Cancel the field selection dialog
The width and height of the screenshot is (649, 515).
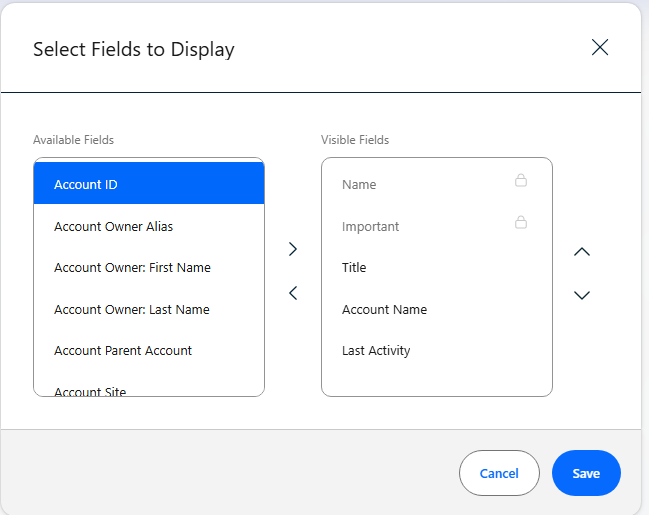(499, 473)
